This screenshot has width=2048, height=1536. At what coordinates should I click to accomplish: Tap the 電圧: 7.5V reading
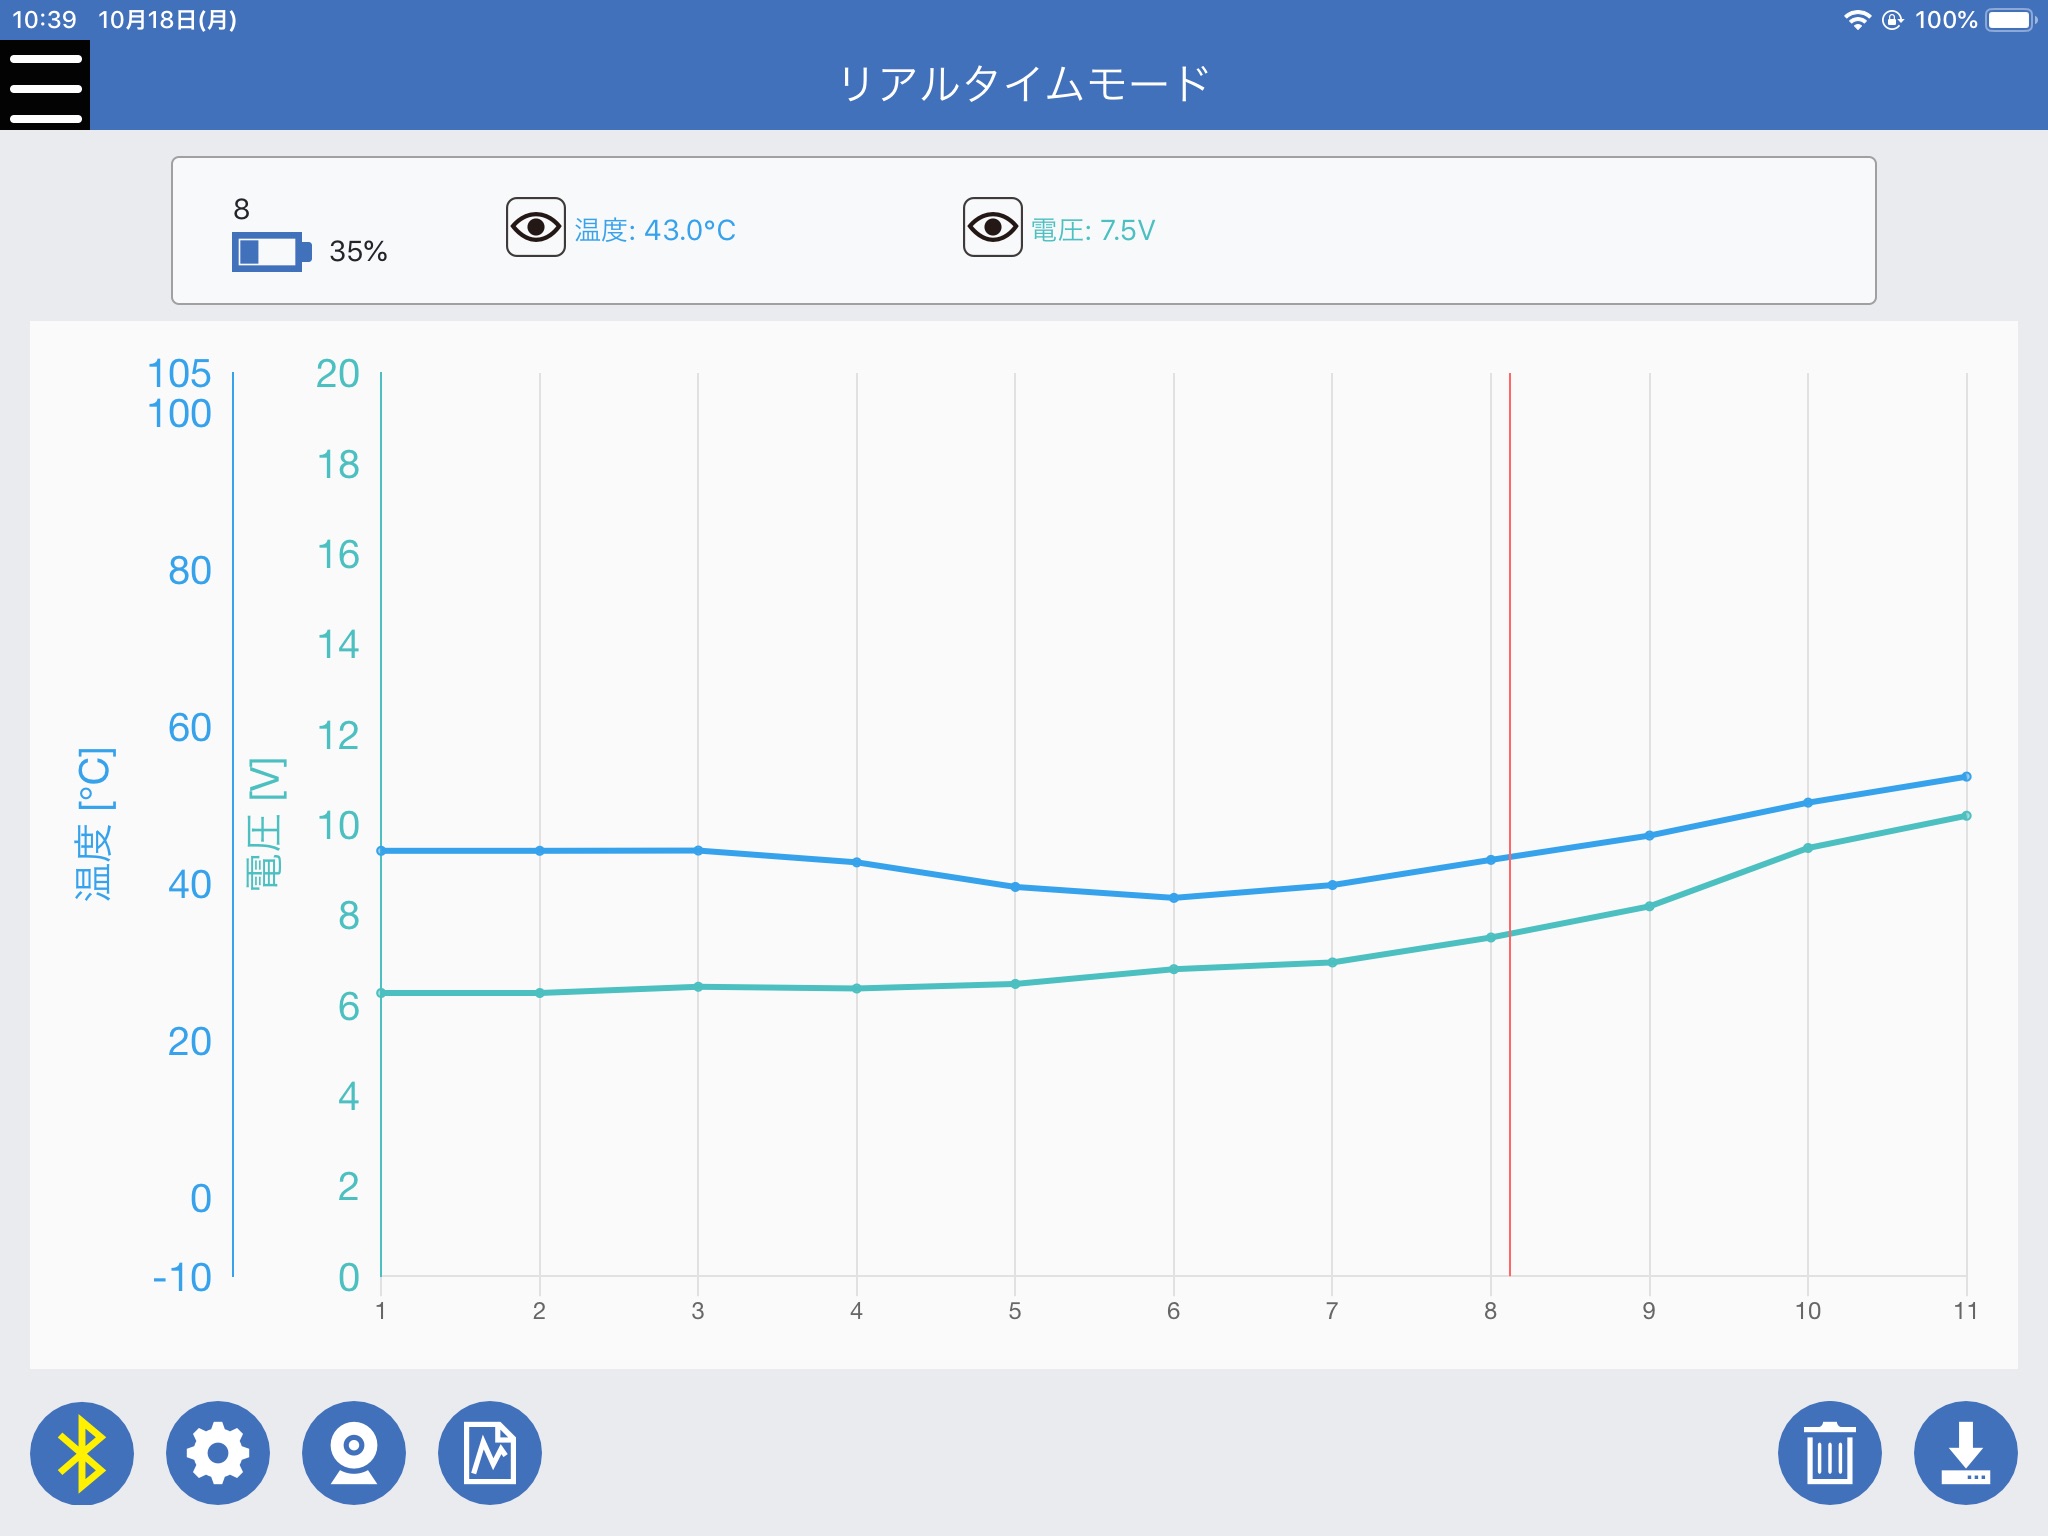pos(1093,230)
